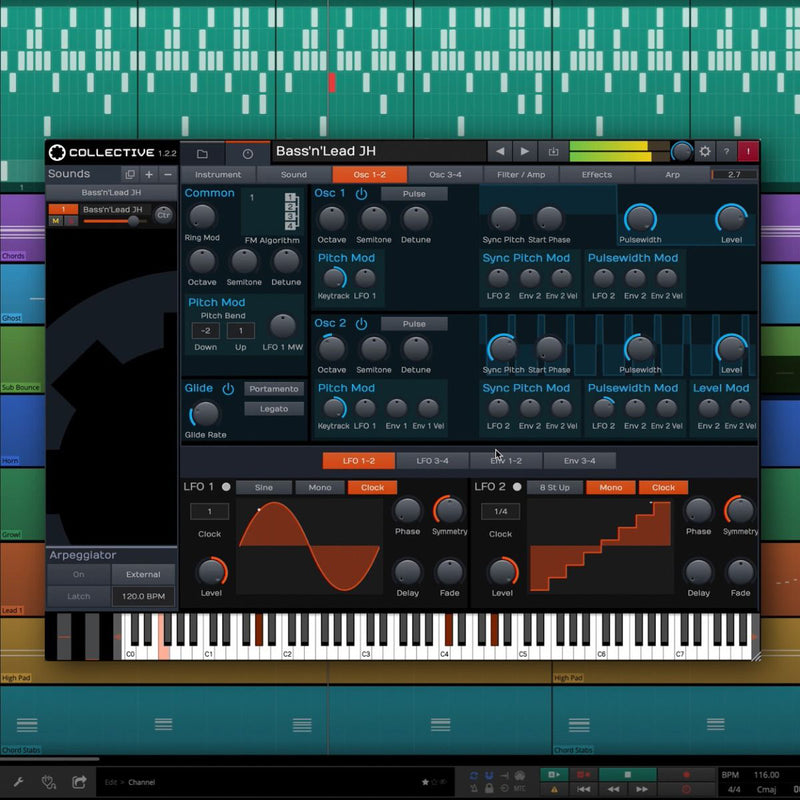Adjust the Bass'n'Lead JH sound volume slider
The width and height of the screenshot is (800, 800).
click(x=133, y=220)
